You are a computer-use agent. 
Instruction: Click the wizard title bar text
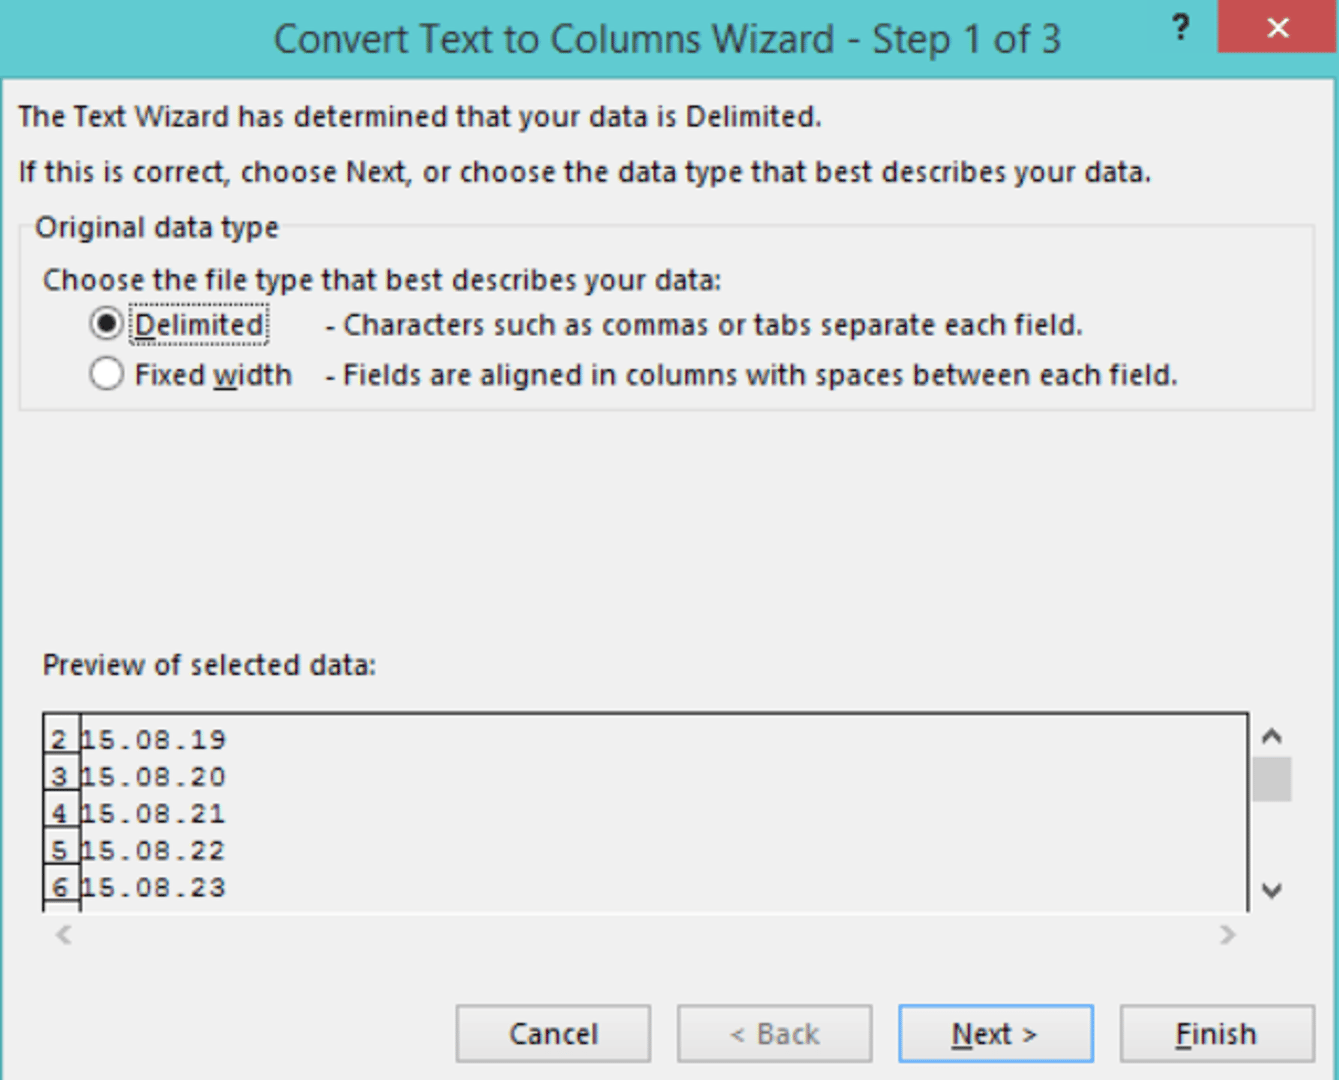(x=667, y=40)
